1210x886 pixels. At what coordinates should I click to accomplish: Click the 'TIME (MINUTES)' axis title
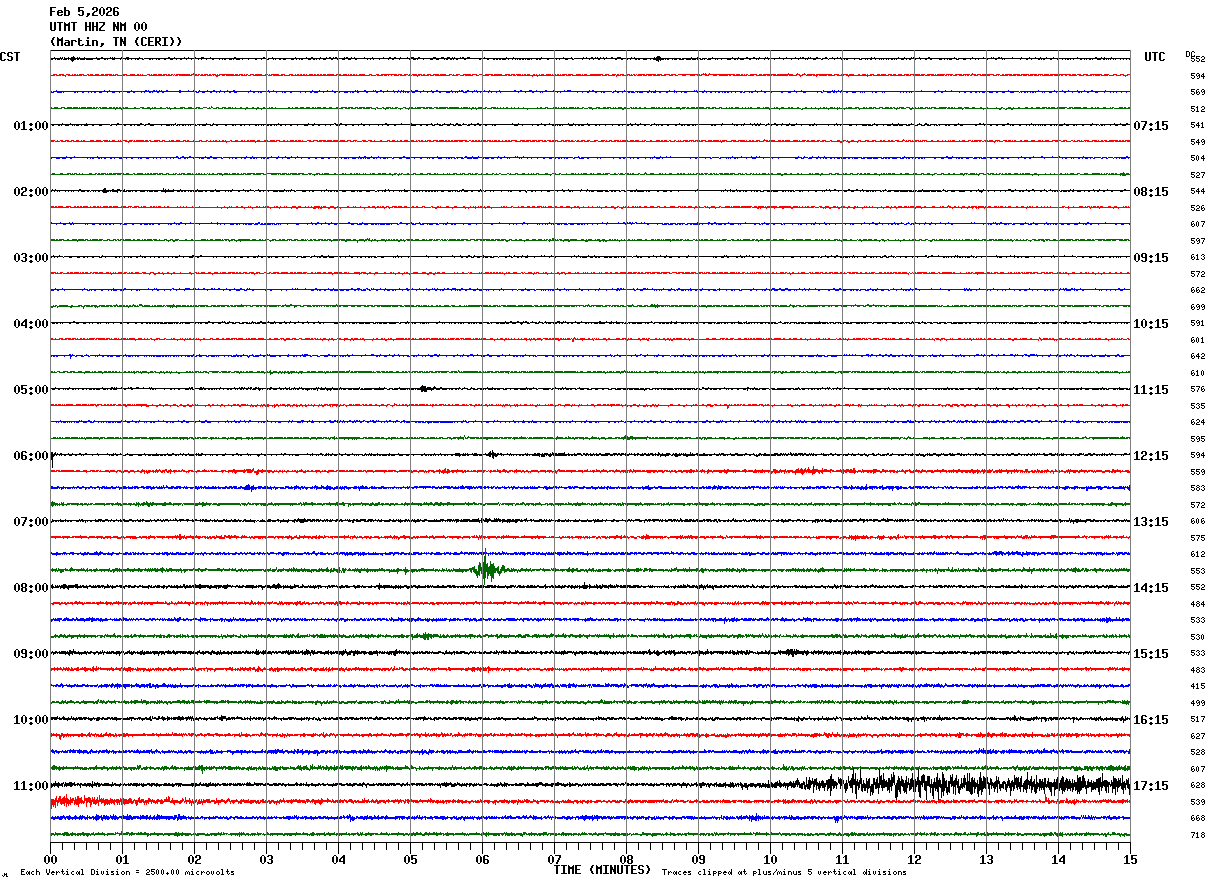(603, 870)
